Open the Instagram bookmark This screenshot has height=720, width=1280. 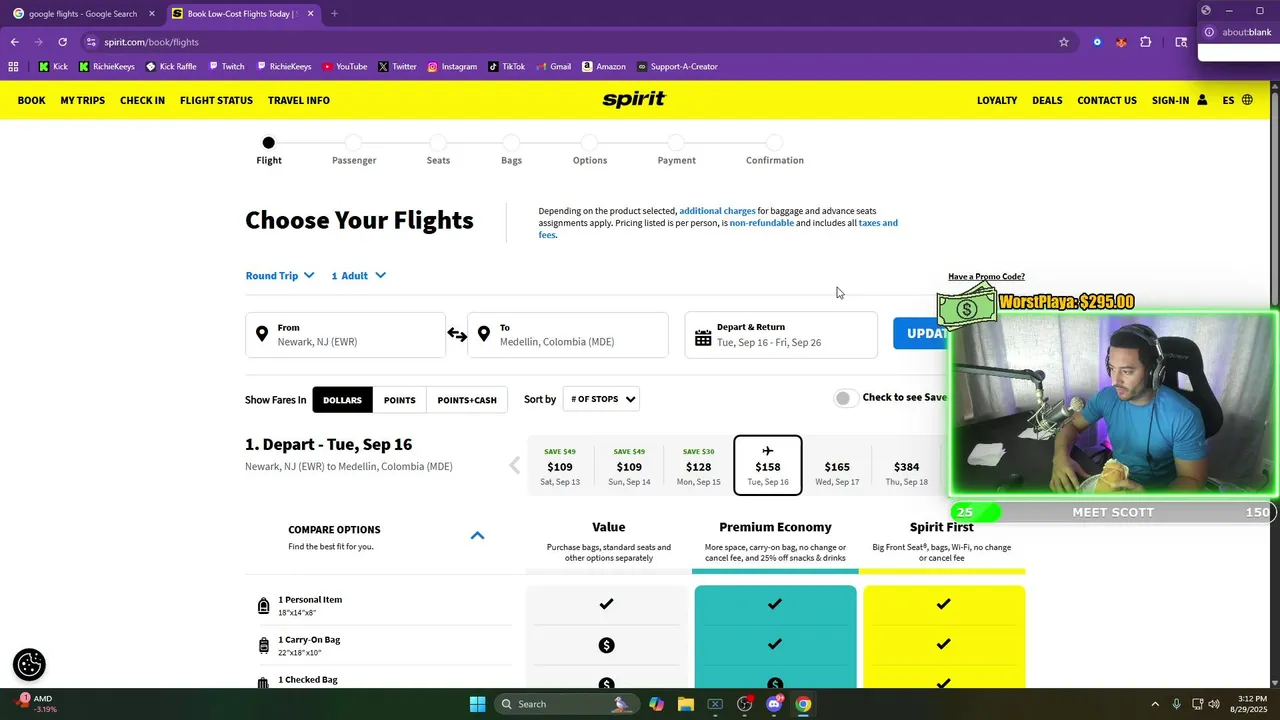452,67
